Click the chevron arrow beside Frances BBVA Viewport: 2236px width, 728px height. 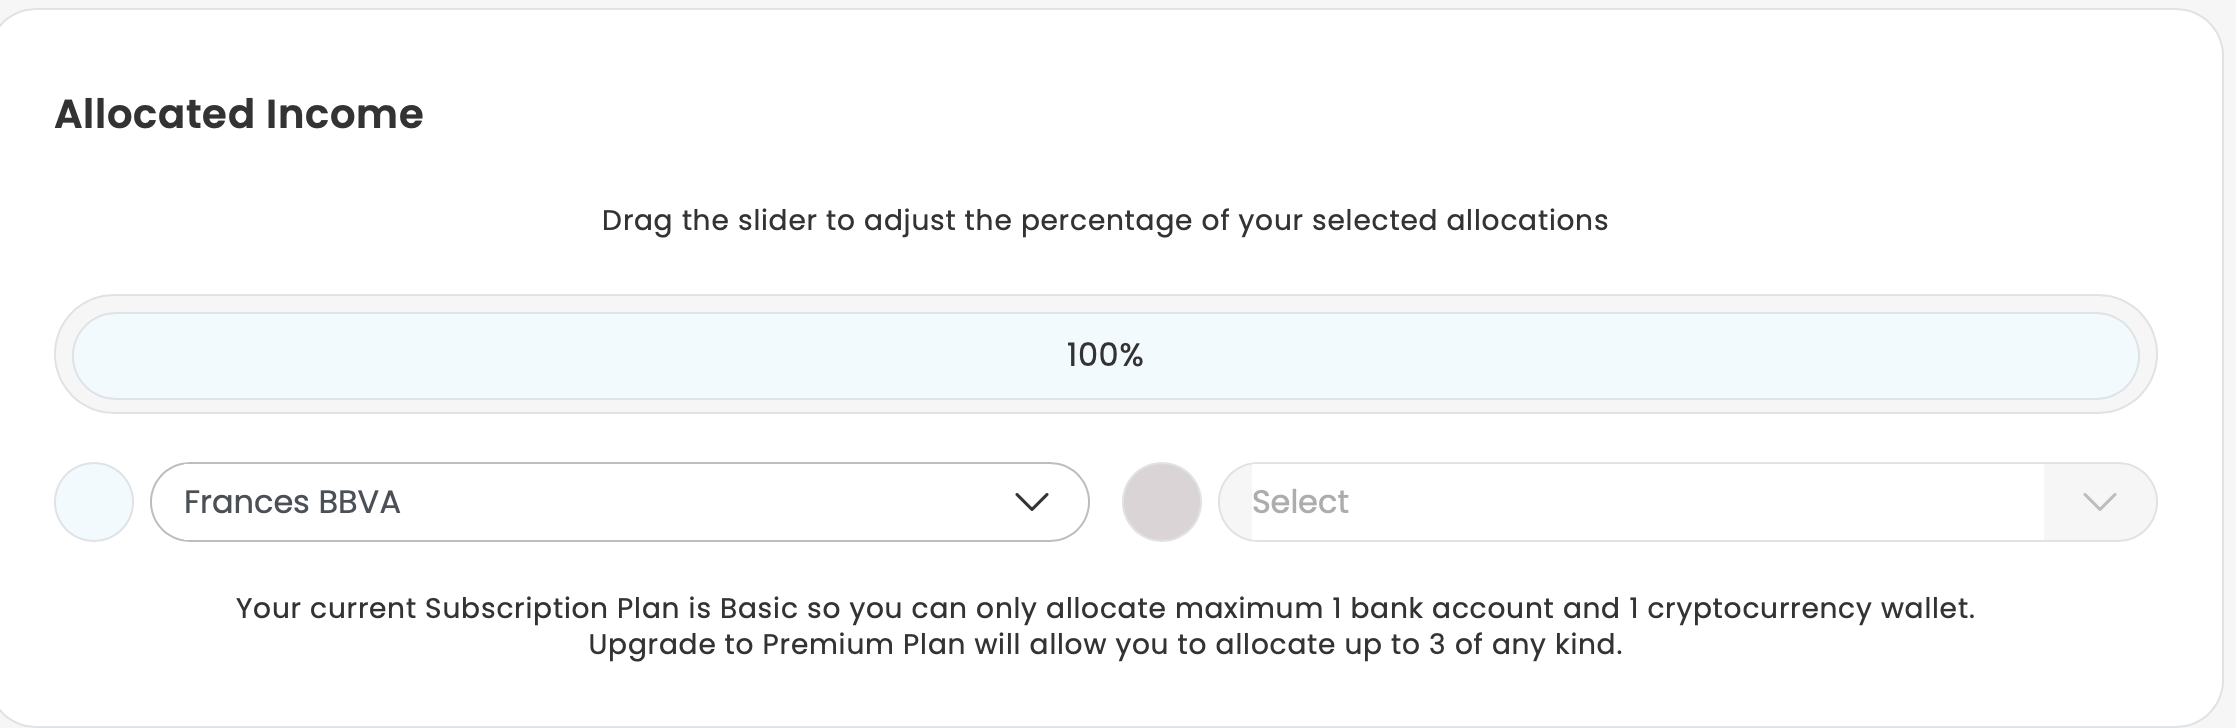pos(1031,502)
